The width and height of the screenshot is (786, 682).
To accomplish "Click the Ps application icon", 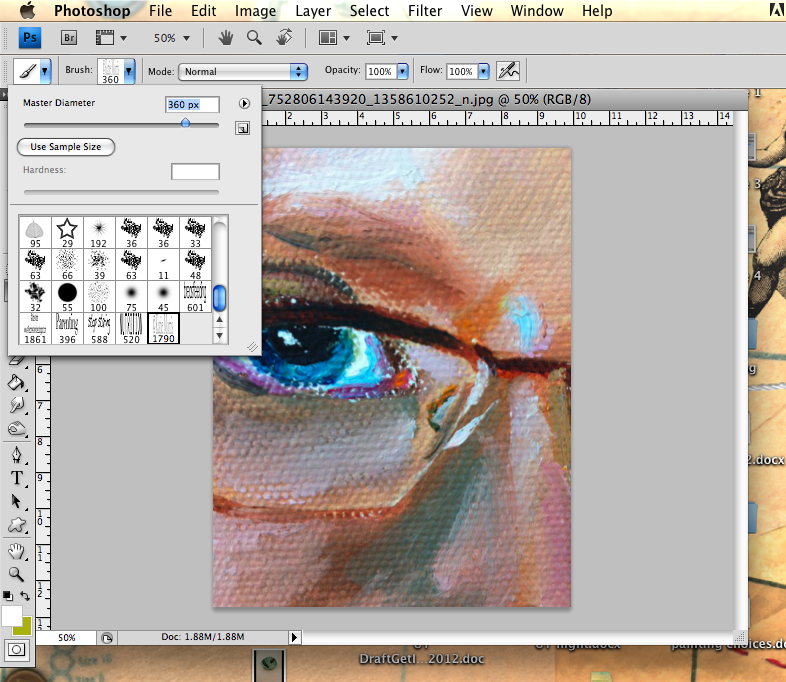I will (30, 38).
